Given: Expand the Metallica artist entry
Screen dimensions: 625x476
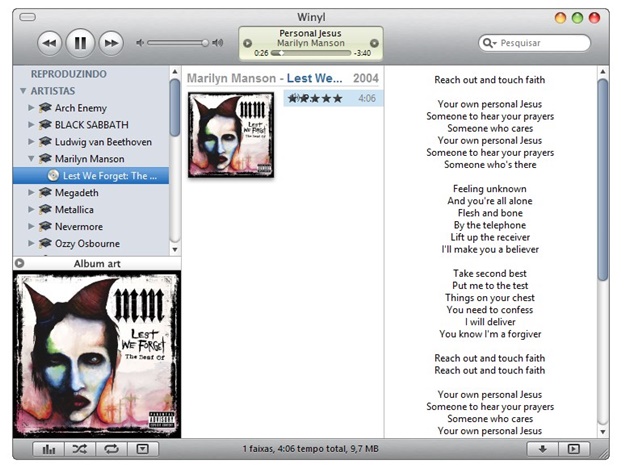Looking at the screenshot, I should point(31,210).
